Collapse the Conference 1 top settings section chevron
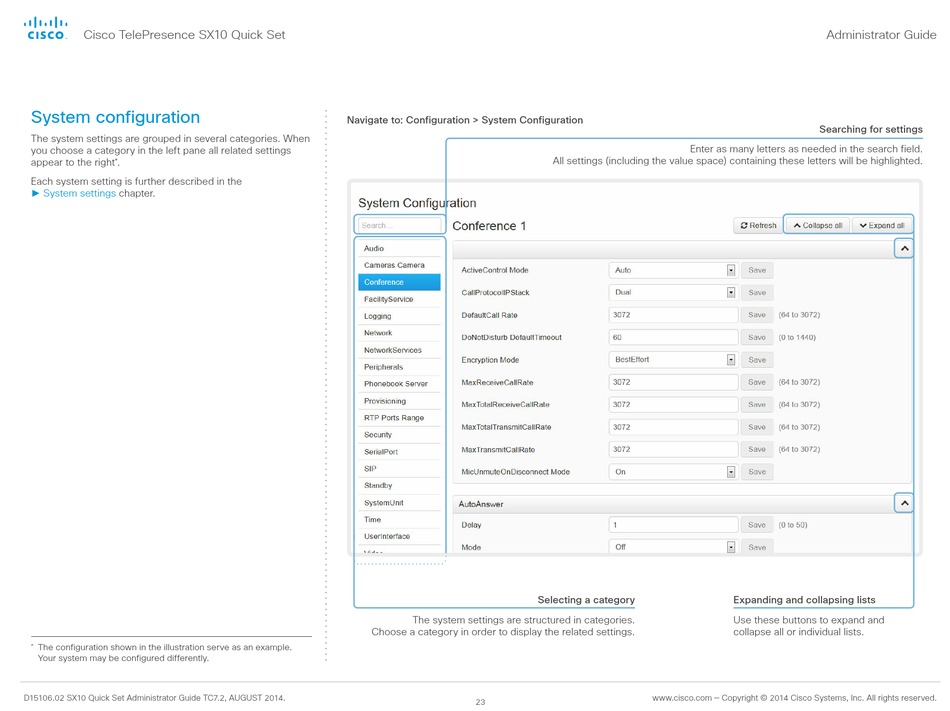Viewport: 950px width, 711px height. point(904,248)
